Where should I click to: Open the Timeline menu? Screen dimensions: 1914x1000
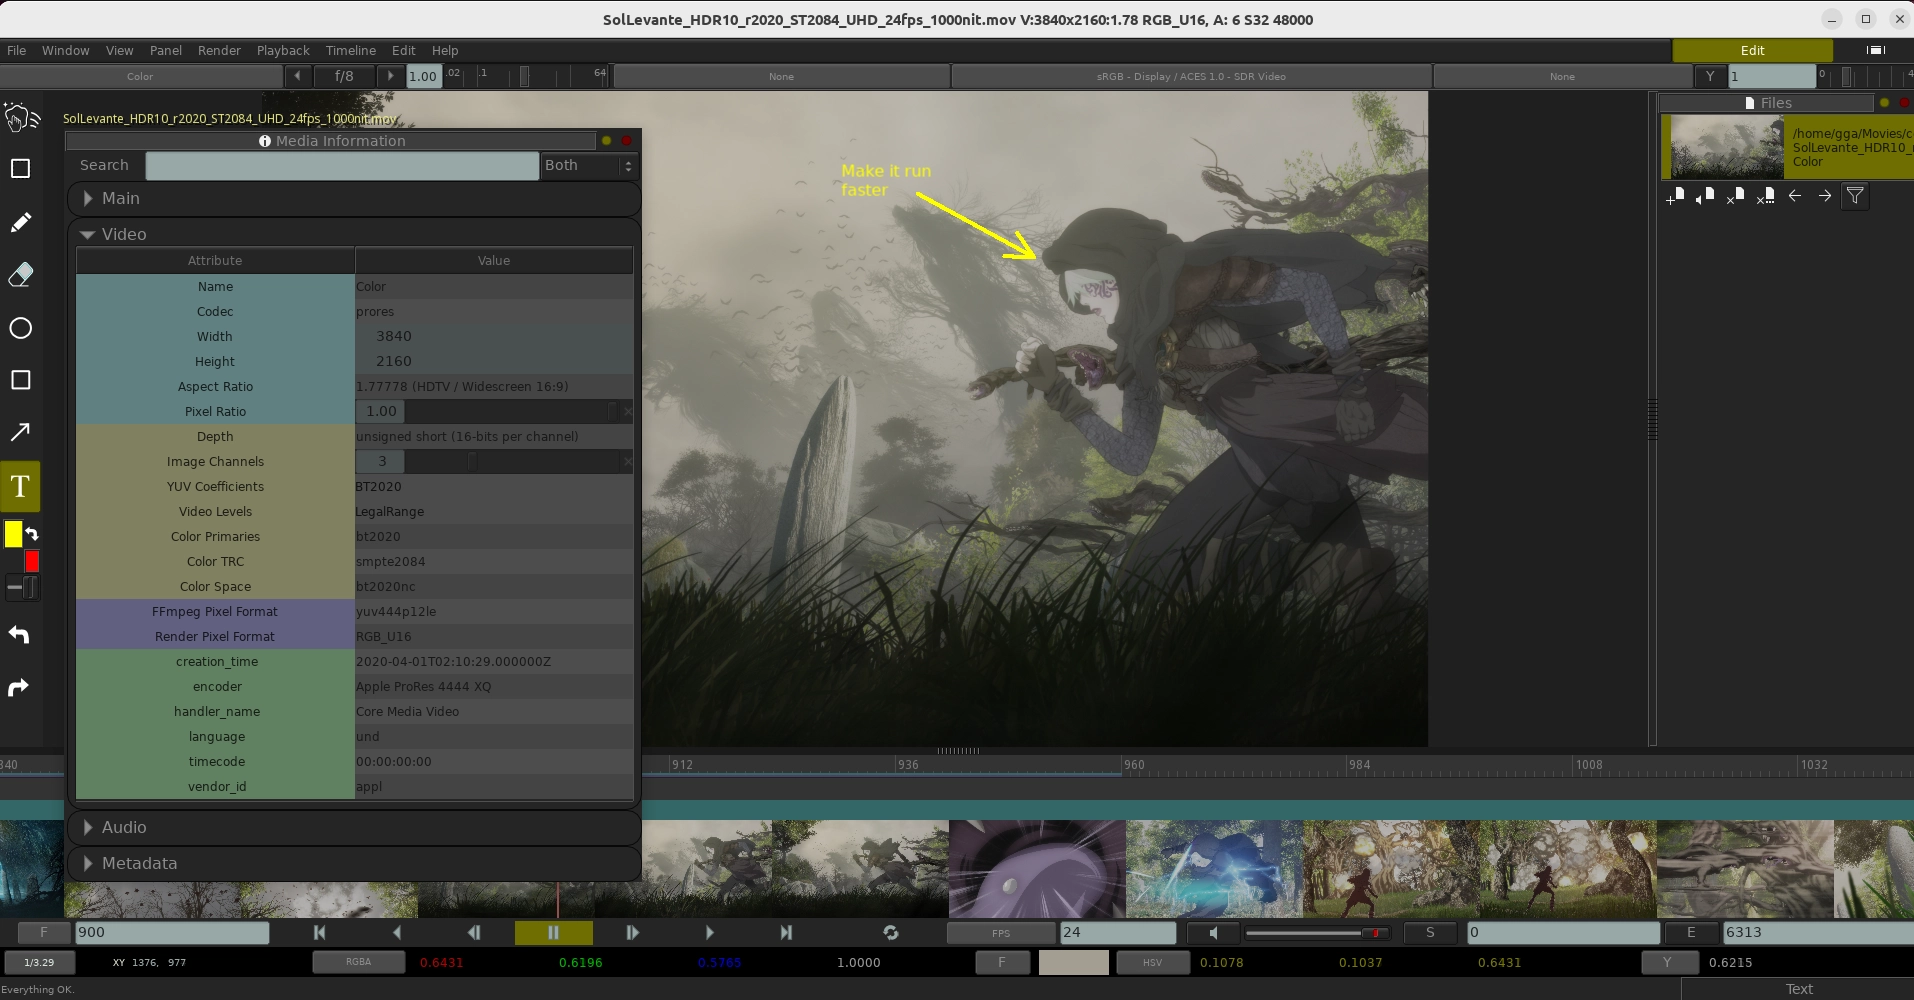pos(351,50)
